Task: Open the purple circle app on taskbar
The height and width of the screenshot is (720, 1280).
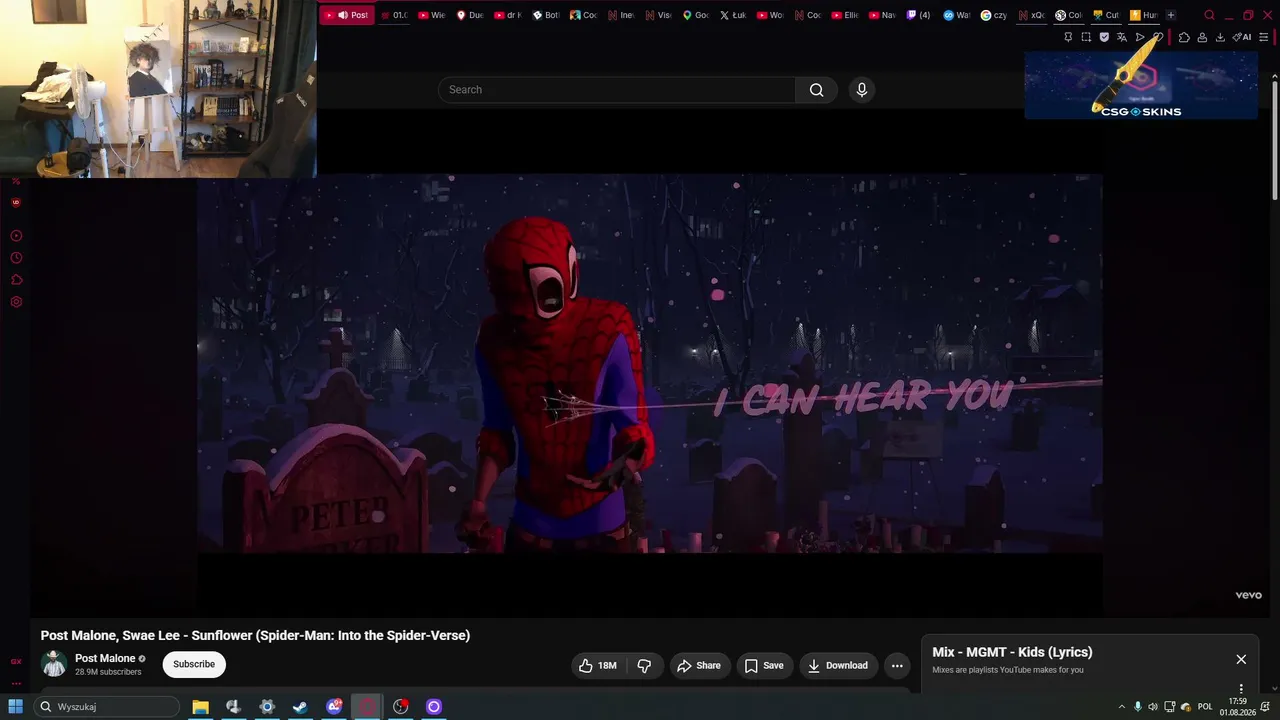Action: click(434, 707)
